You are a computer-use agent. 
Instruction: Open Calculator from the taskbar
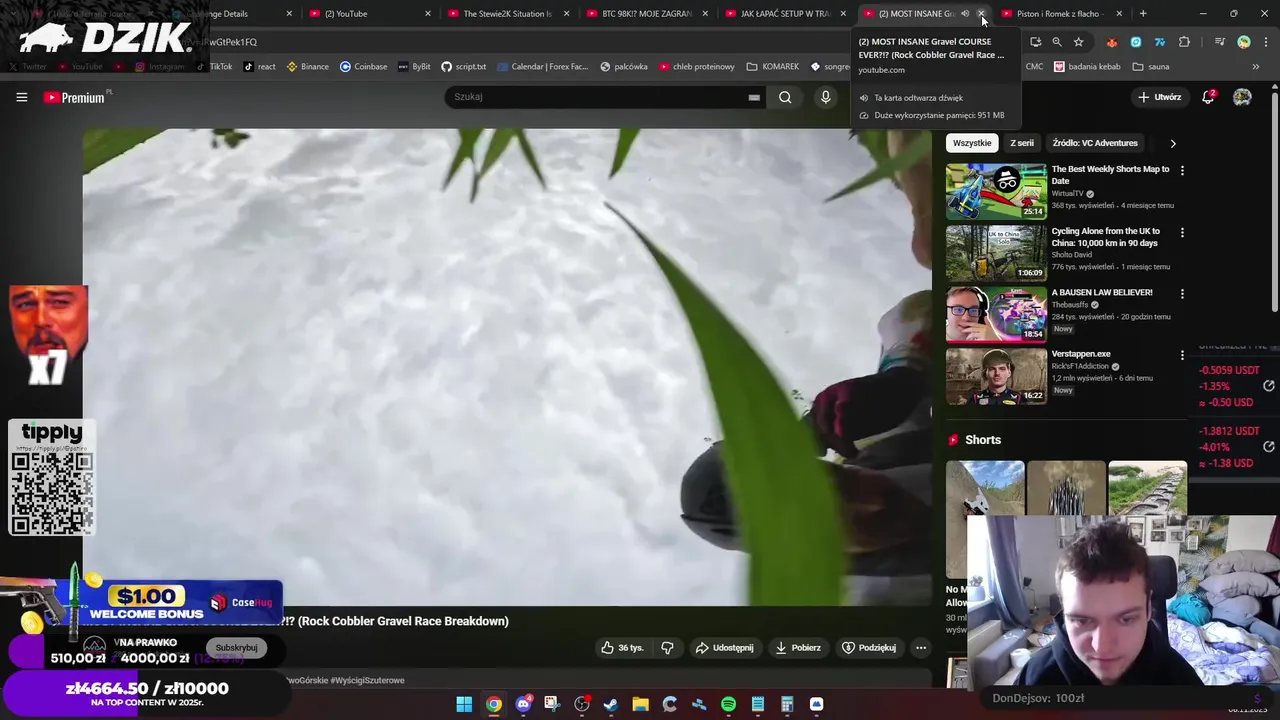pos(787,704)
